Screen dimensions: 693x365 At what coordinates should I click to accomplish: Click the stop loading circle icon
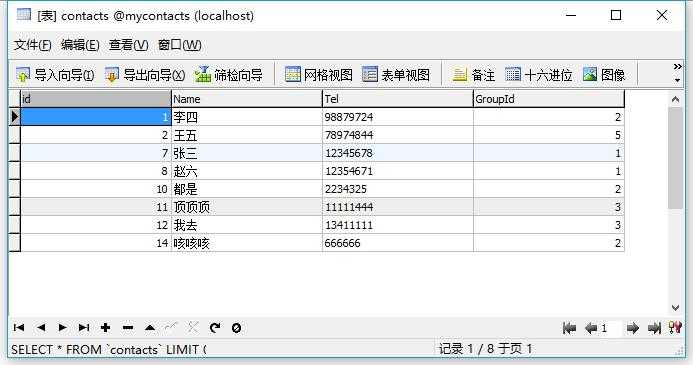(236, 328)
